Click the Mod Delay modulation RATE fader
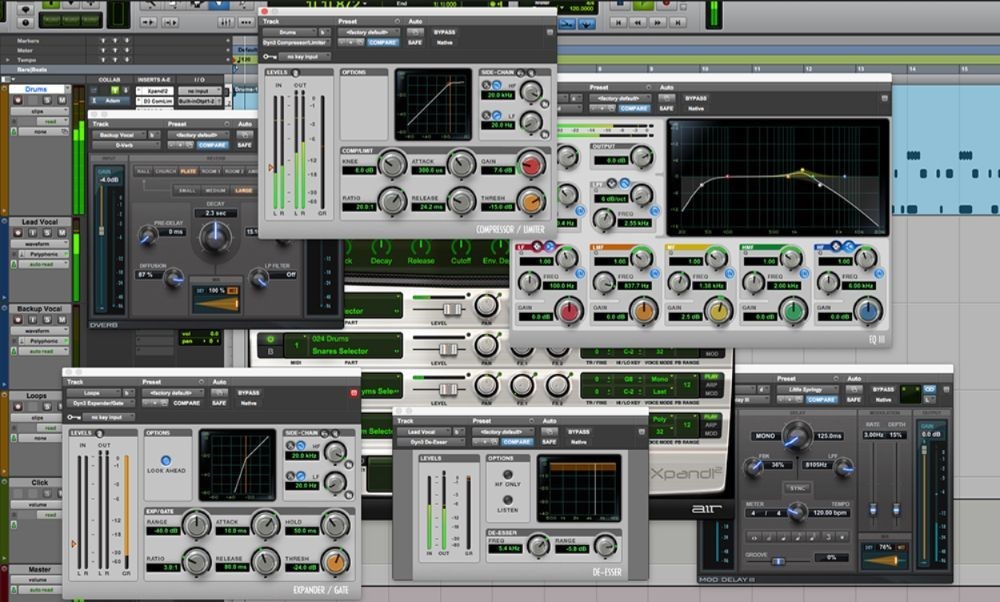Viewport: 1000px width, 602px height. click(873, 509)
